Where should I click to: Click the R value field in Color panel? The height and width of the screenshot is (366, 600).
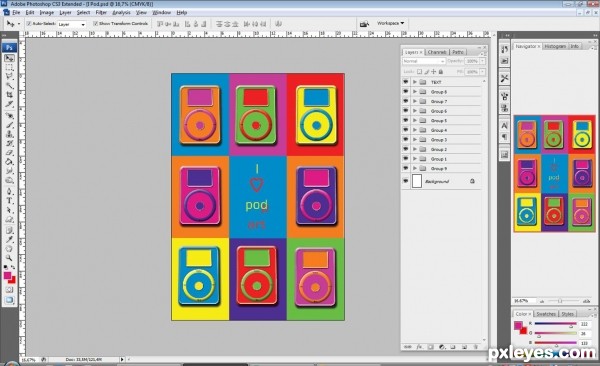click(584, 324)
